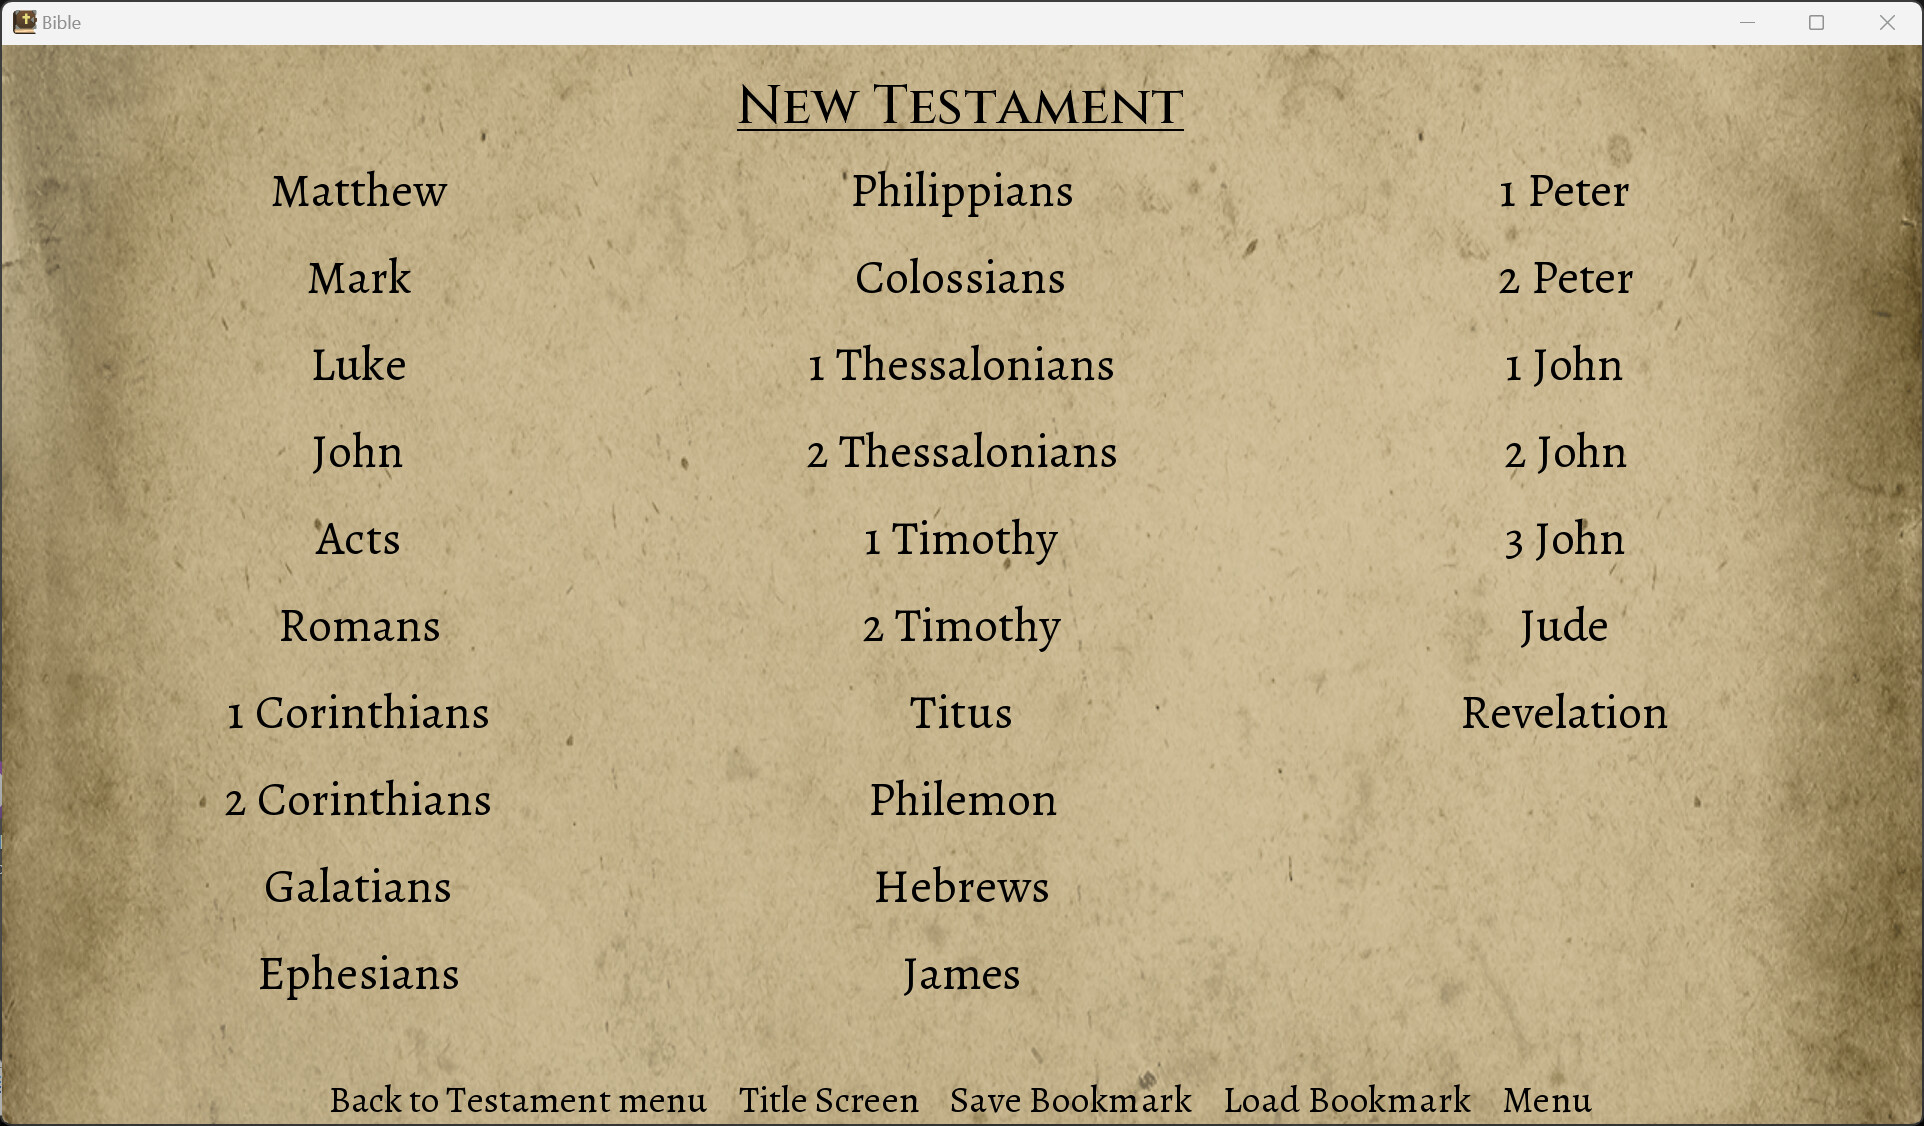Choose 1 Corinthians
This screenshot has width=1924, height=1126.
[x=358, y=713]
